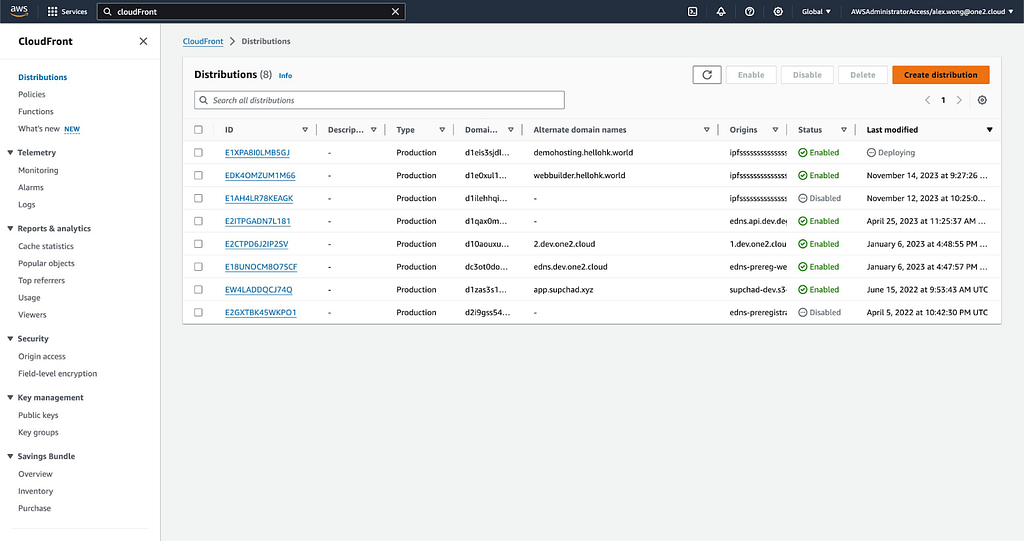Collapse the Reports & analytics section

[10, 229]
